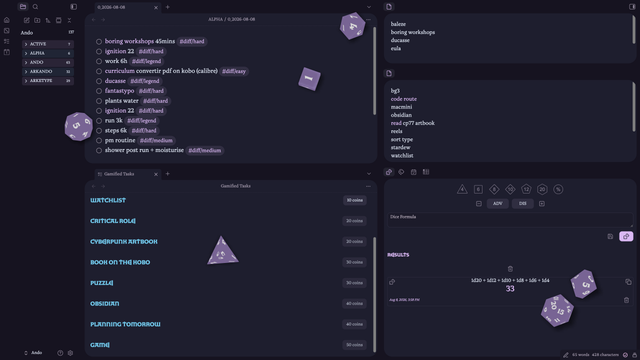Open the Ando vault switcher
This screenshot has height=360, width=640.
click(33, 353)
